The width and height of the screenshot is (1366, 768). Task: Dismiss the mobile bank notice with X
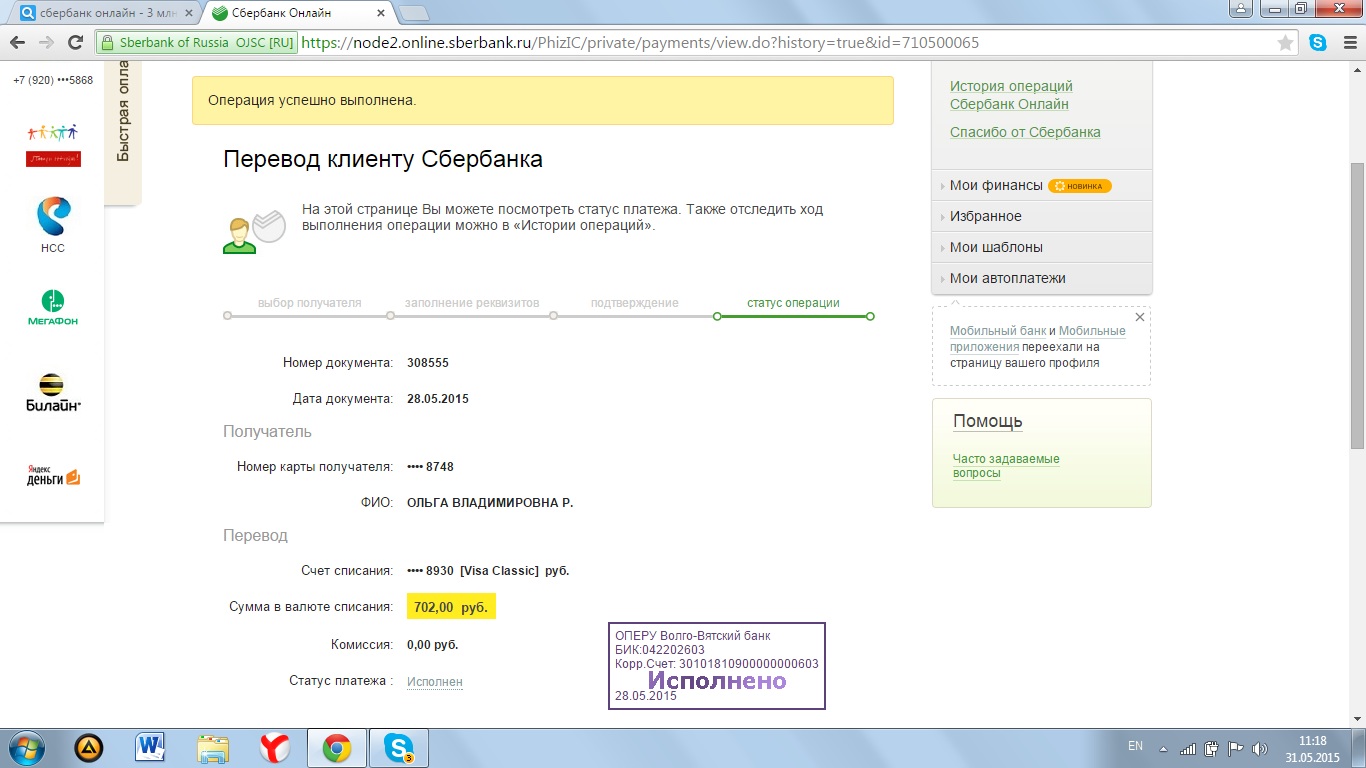pyautogui.click(x=1140, y=317)
